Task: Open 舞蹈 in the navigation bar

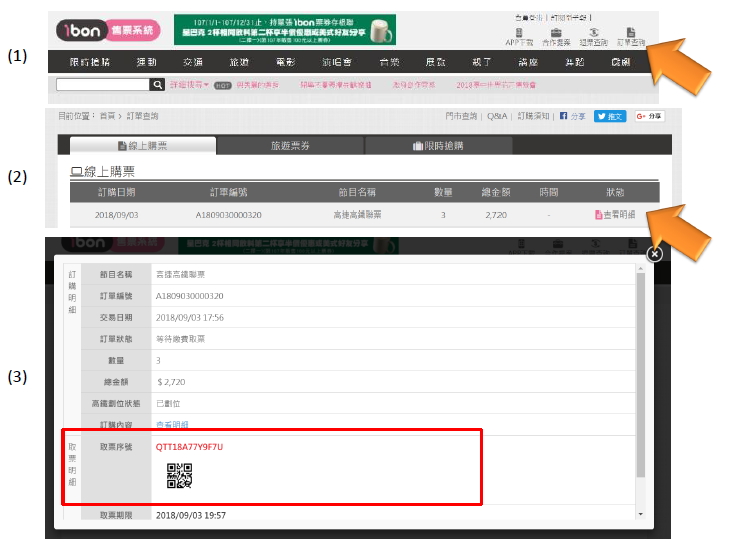Action: pos(575,62)
